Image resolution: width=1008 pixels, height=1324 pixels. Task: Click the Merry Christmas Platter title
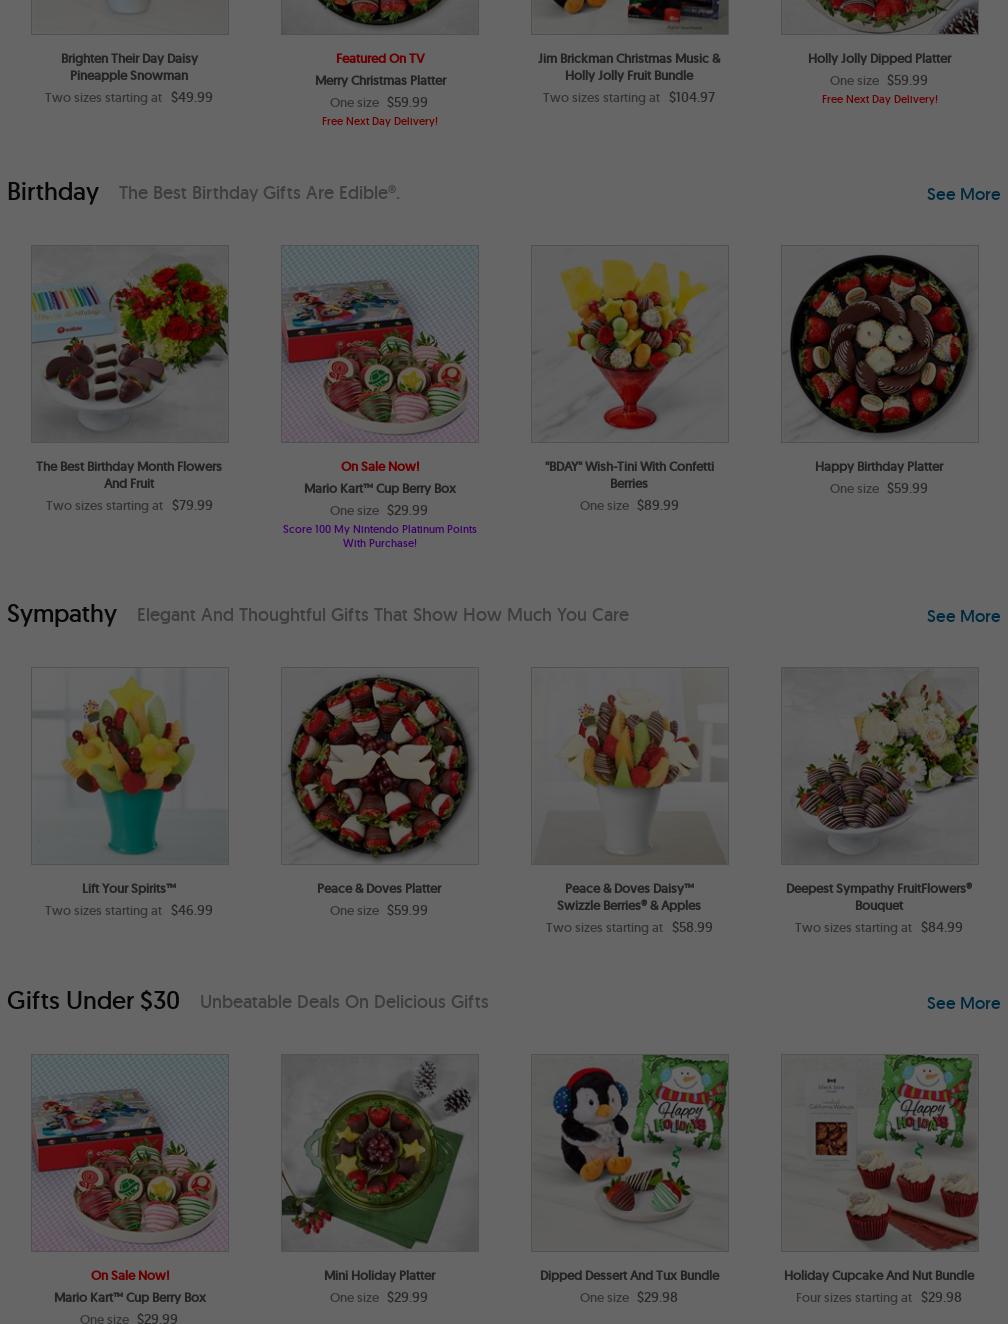pyautogui.click(x=380, y=80)
